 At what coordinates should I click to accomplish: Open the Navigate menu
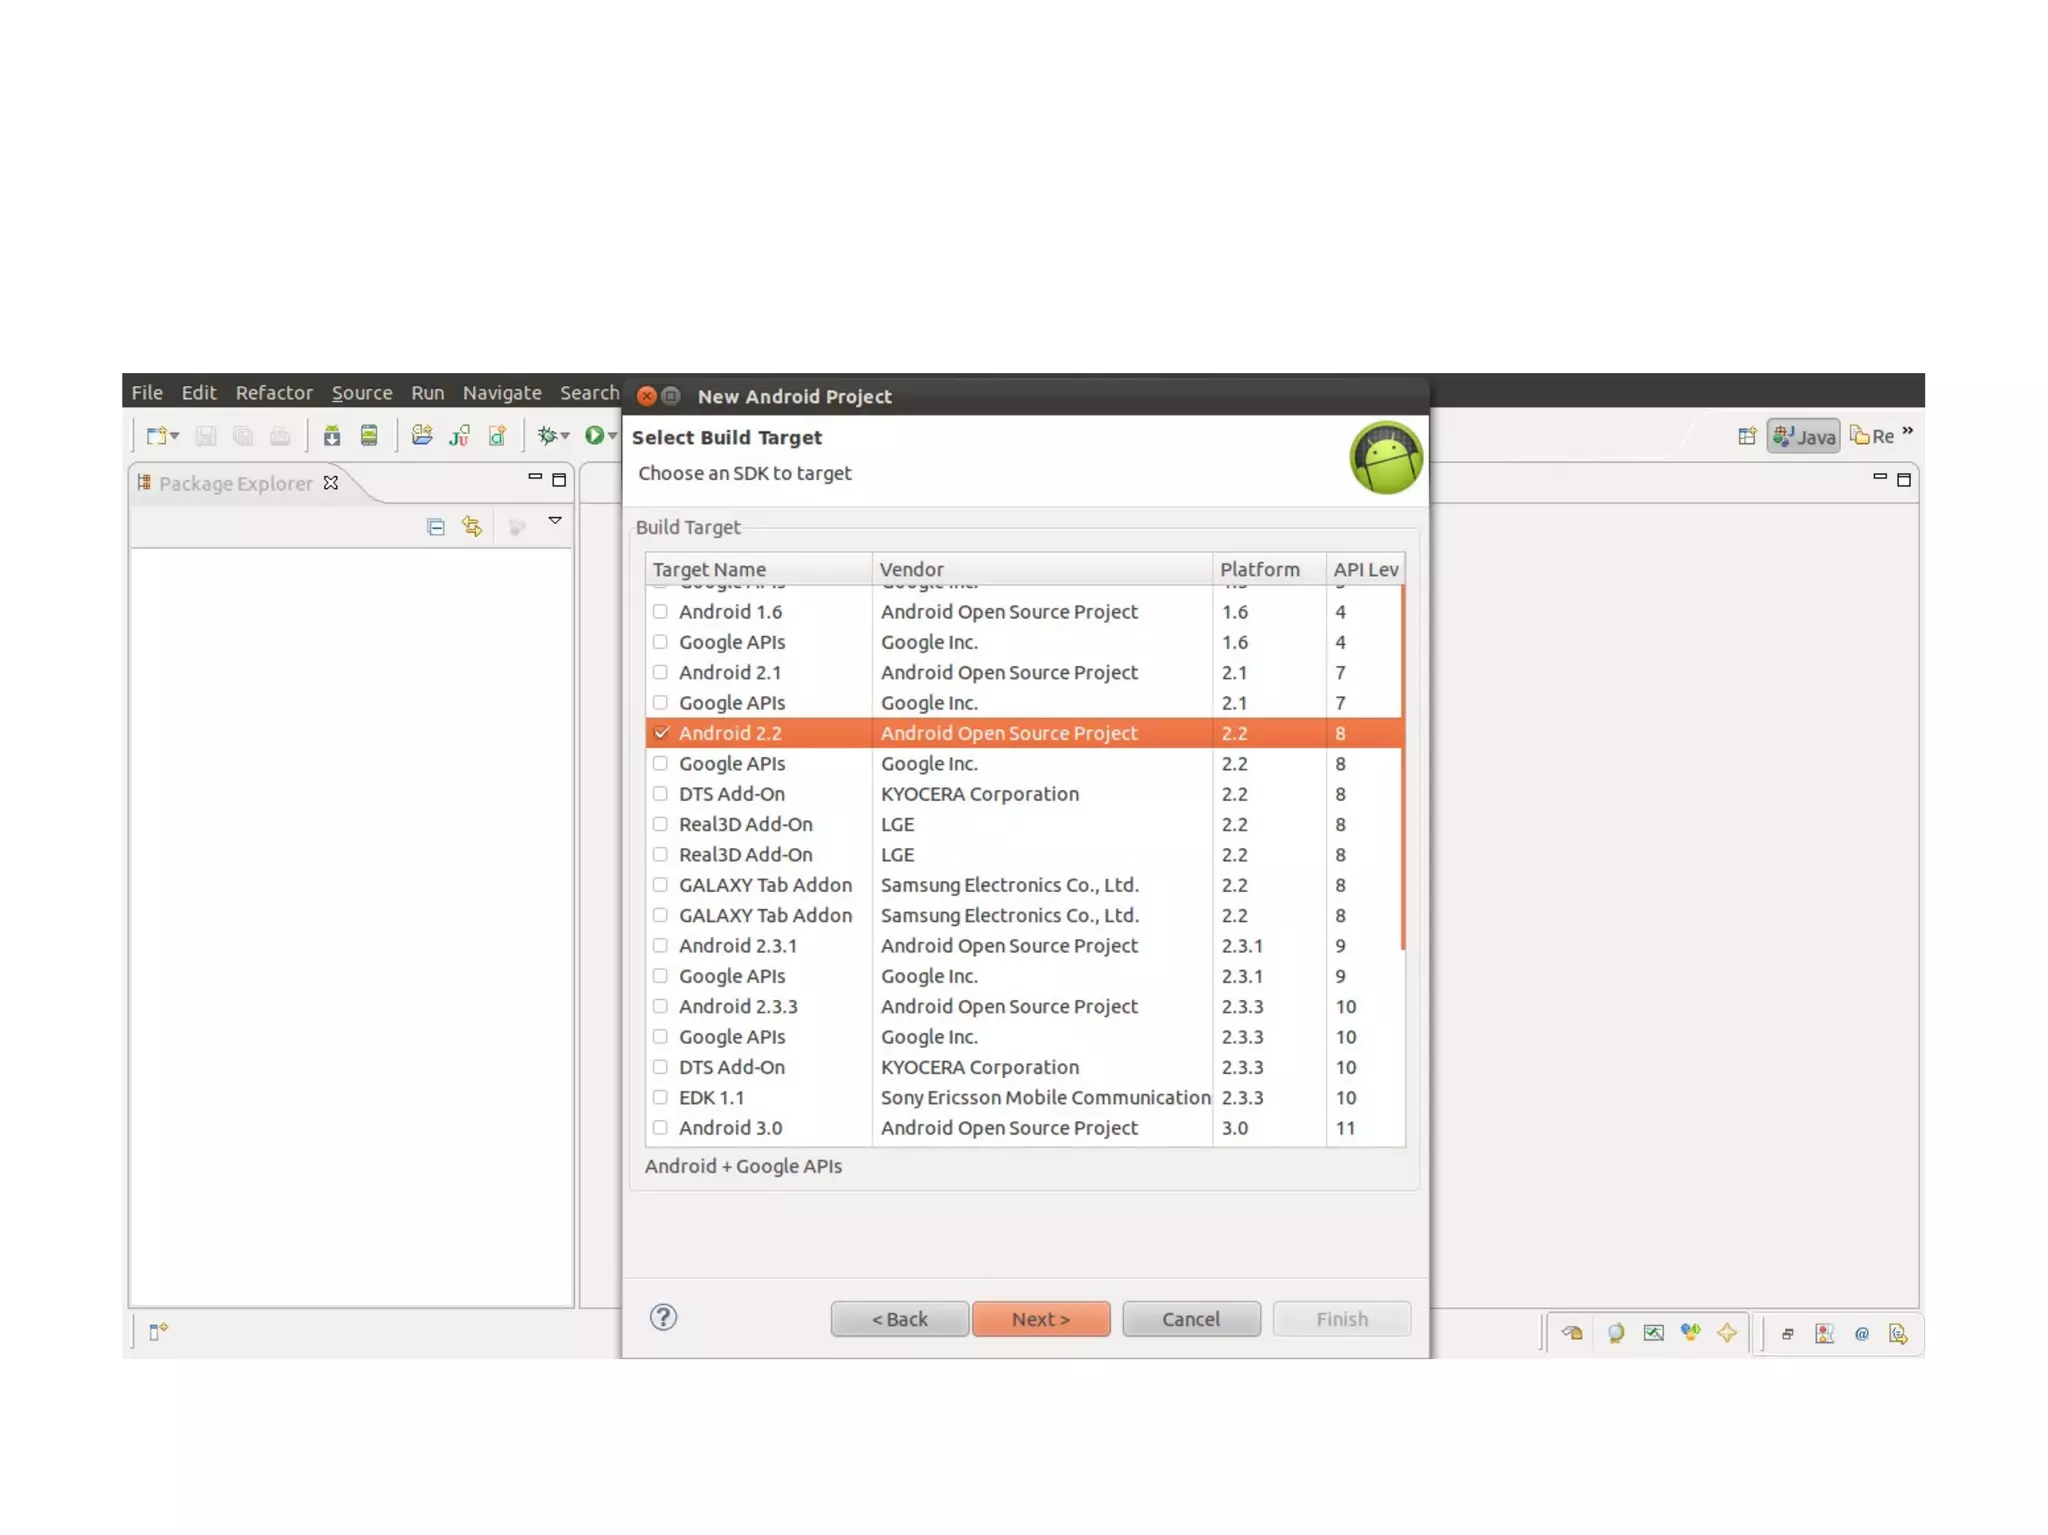coord(501,393)
